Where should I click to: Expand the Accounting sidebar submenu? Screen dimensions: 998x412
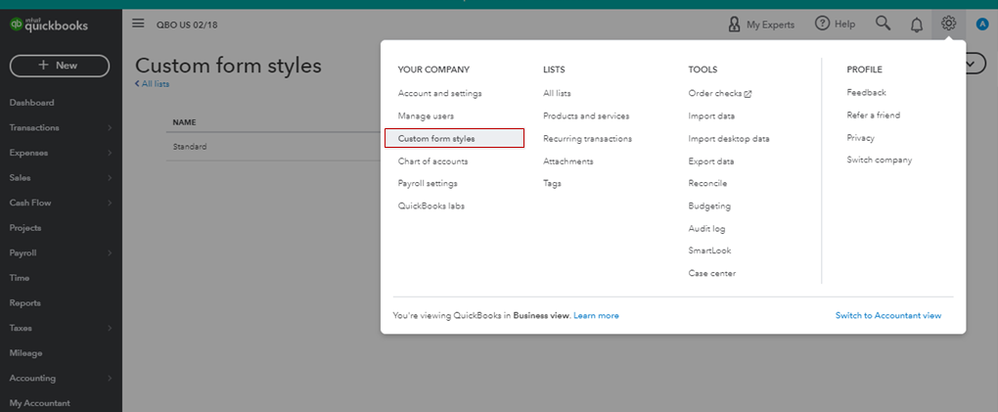tap(109, 378)
